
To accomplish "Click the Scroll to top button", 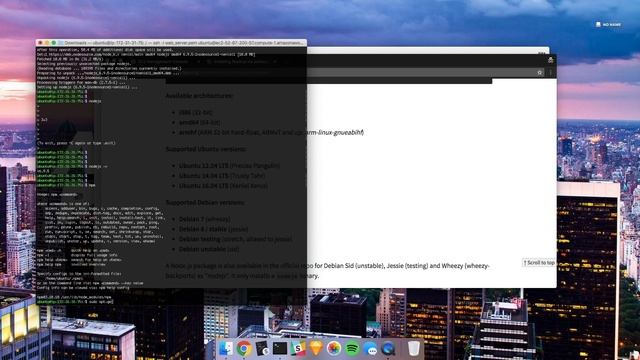I will click(x=539, y=263).
